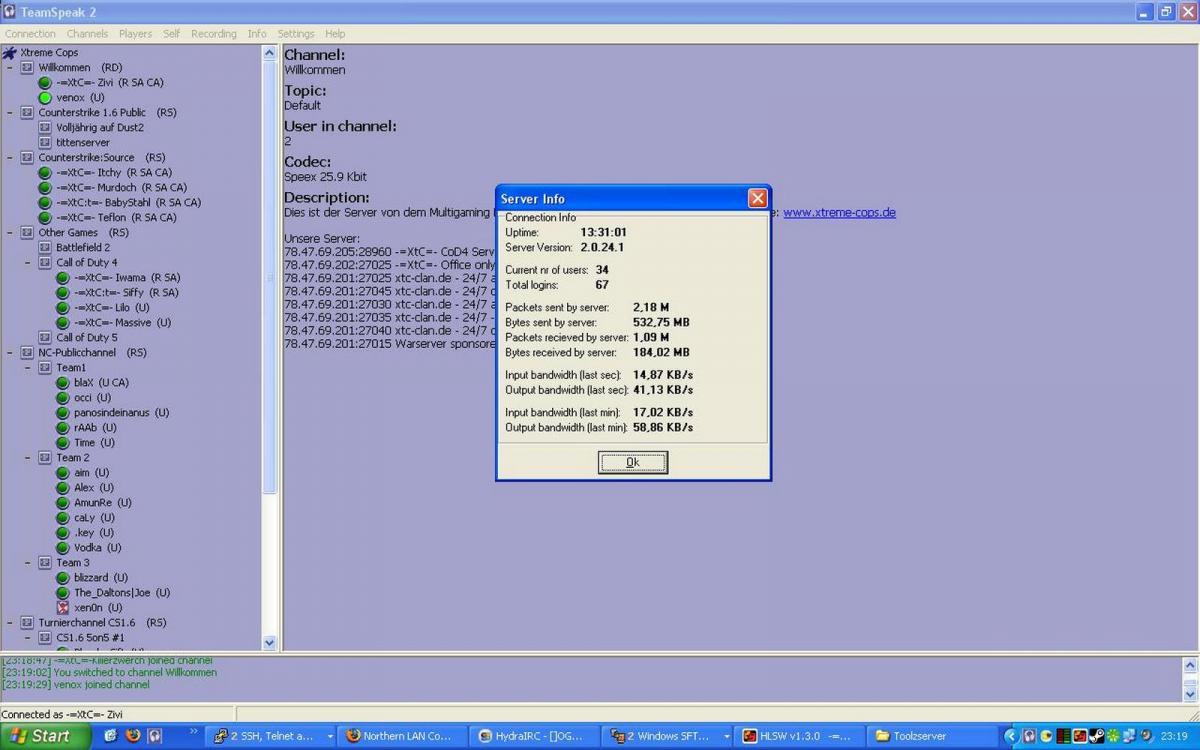Close the Server Info dialog
This screenshot has height=750, width=1200.
pos(758,198)
